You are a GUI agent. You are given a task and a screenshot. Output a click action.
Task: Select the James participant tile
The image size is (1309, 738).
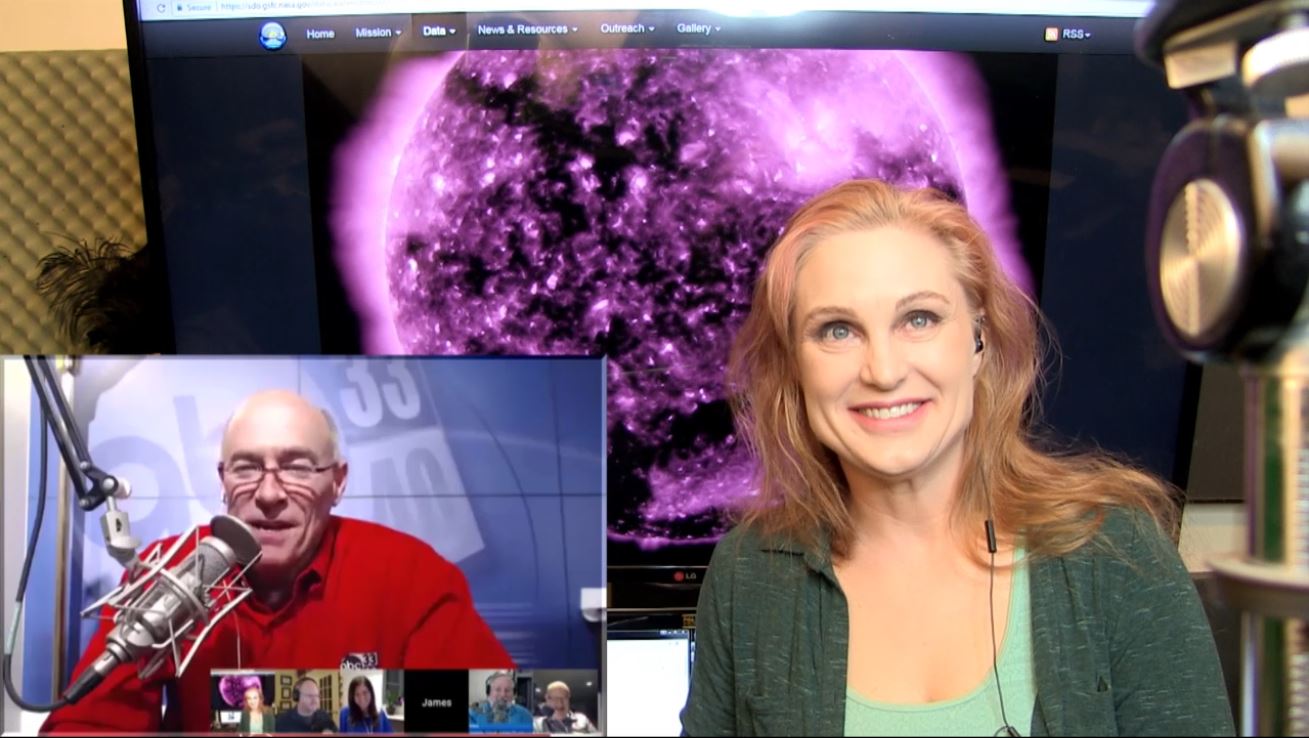[436, 702]
